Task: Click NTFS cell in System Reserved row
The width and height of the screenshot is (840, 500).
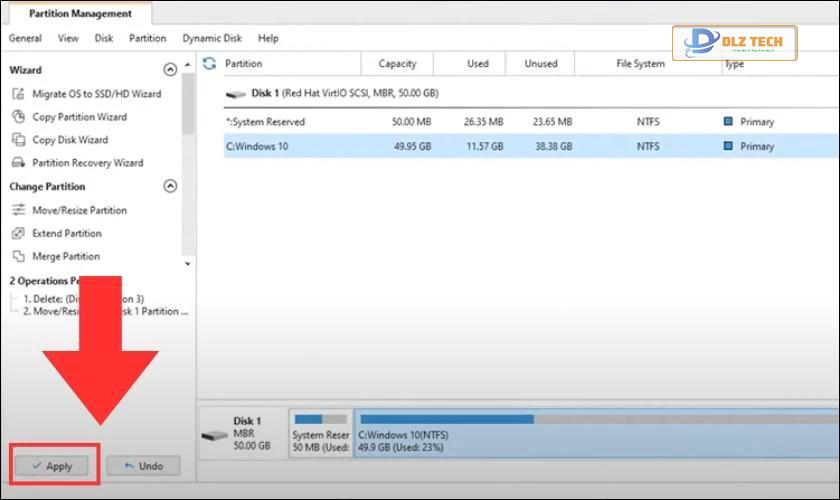Action: pos(648,122)
